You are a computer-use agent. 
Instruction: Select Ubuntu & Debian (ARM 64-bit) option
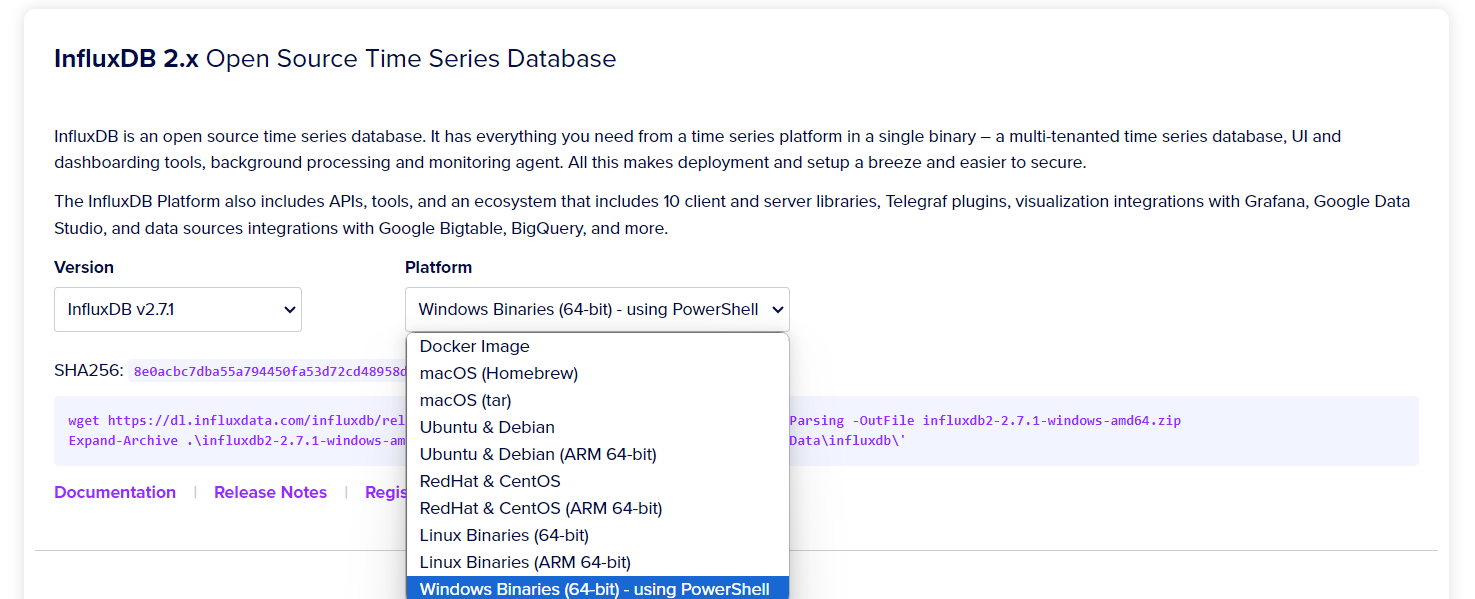597,454
